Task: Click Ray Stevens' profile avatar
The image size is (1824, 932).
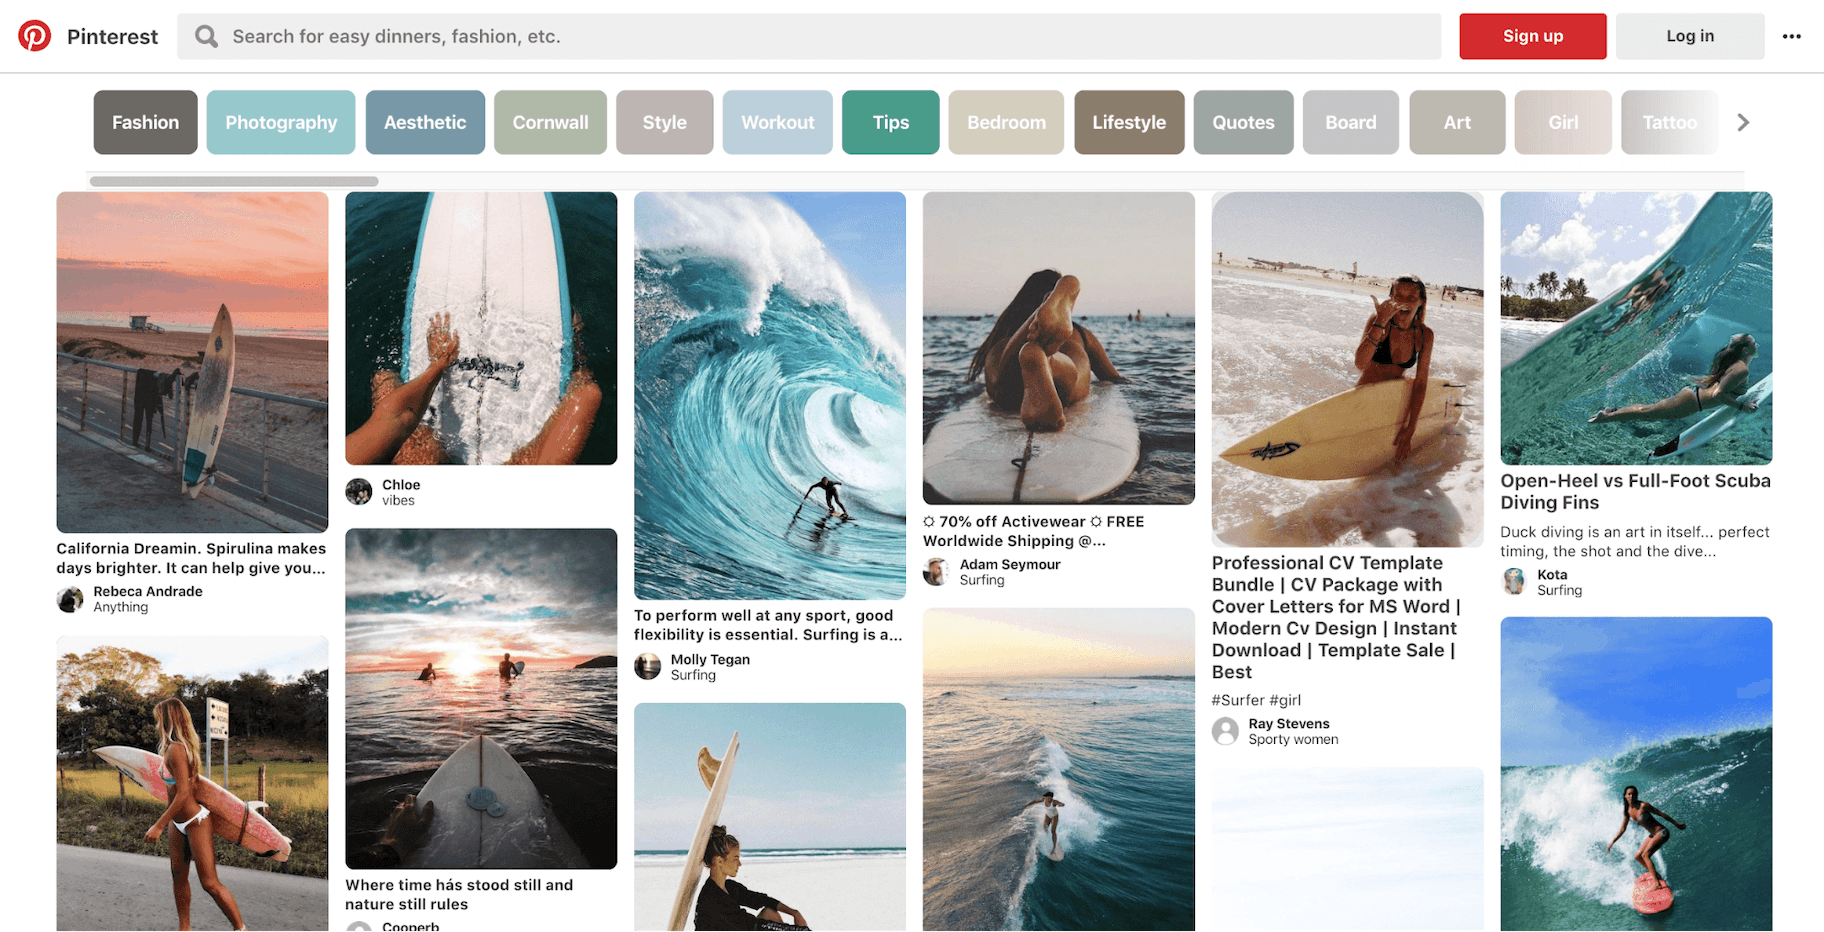Action: 1225,731
